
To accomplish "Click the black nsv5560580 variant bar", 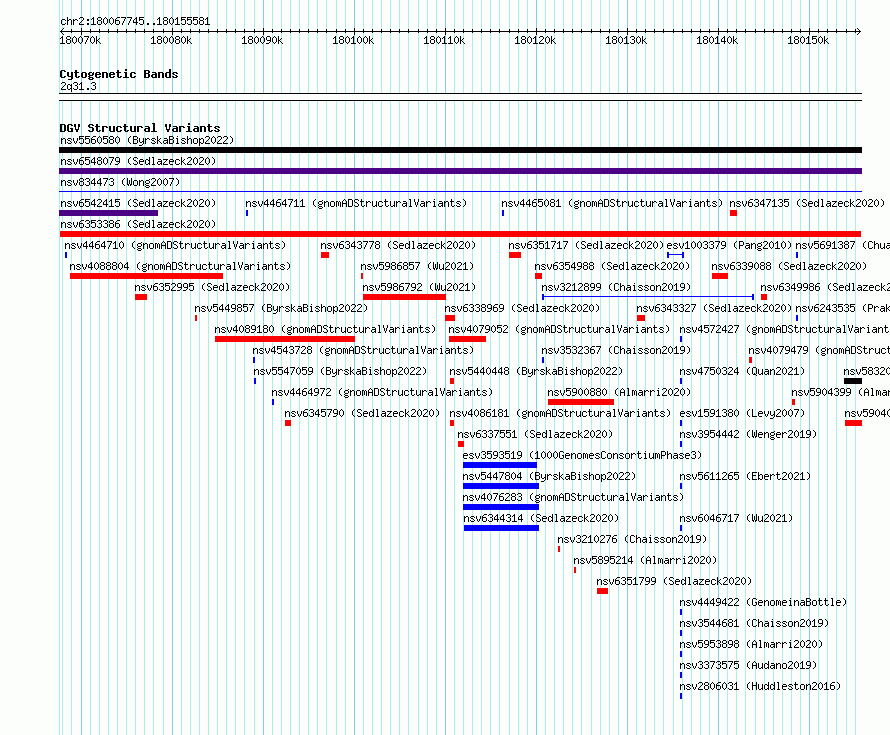I will point(460,150).
